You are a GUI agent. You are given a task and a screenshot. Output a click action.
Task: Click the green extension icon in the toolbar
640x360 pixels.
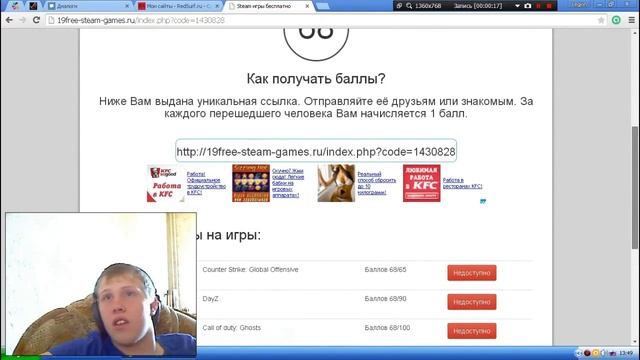tap(616, 20)
